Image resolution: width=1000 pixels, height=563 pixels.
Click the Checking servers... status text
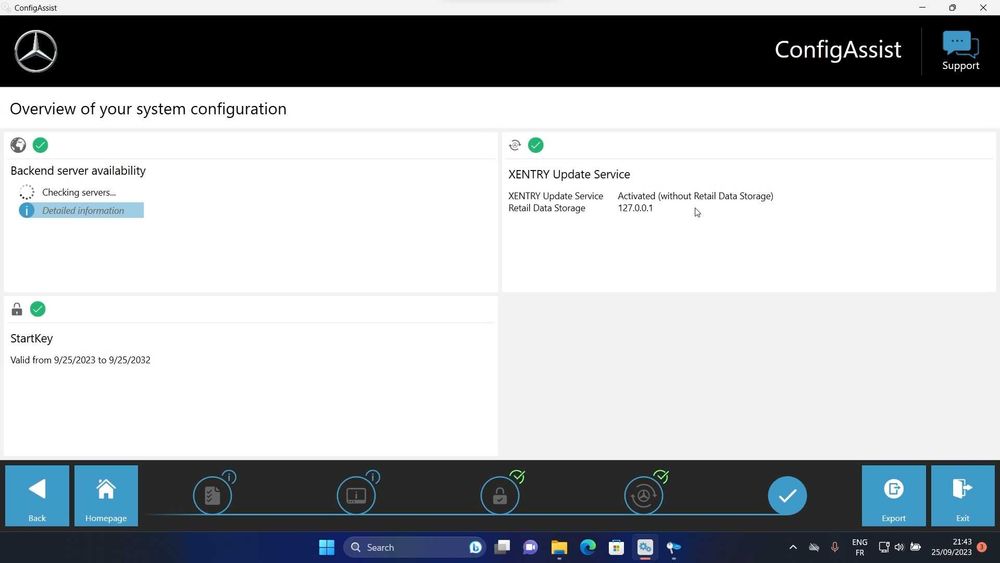pyautogui.click(x=79, y=193)
